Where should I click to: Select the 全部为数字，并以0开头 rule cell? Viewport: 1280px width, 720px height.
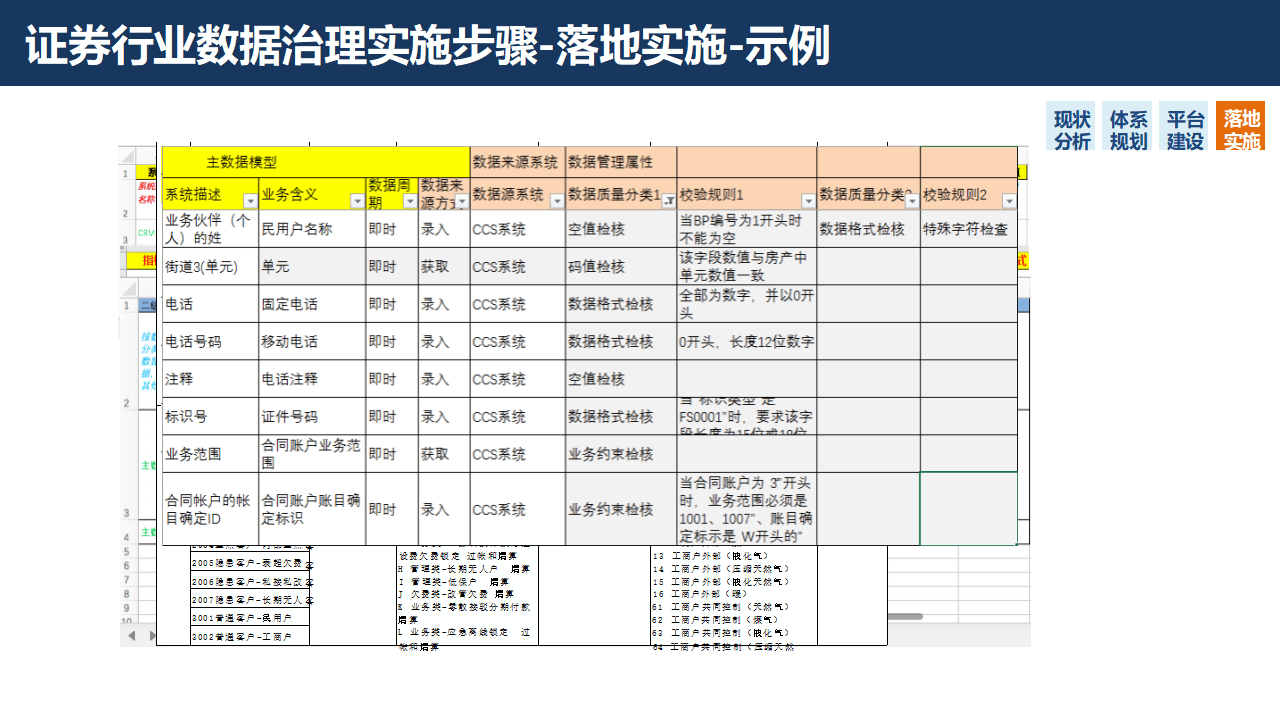[747, 304]
